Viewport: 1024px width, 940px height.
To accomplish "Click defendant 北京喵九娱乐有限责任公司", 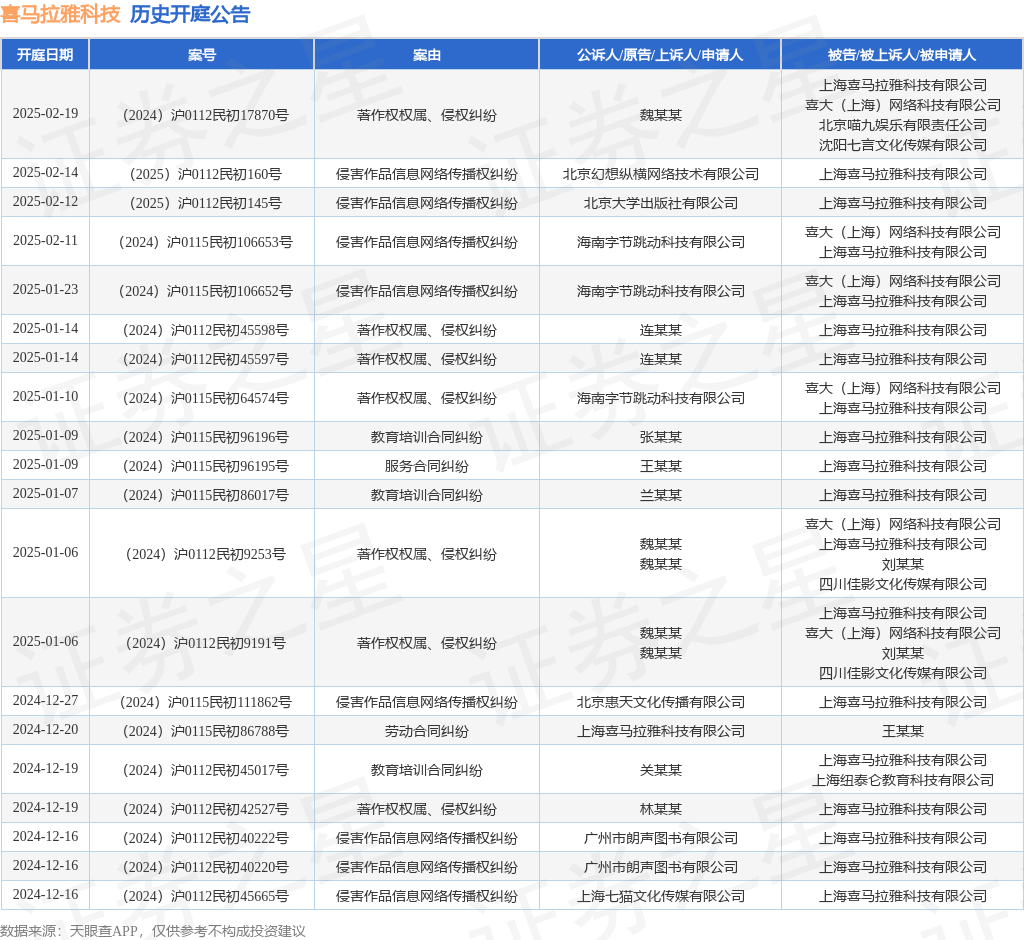I will pos(903,125).
